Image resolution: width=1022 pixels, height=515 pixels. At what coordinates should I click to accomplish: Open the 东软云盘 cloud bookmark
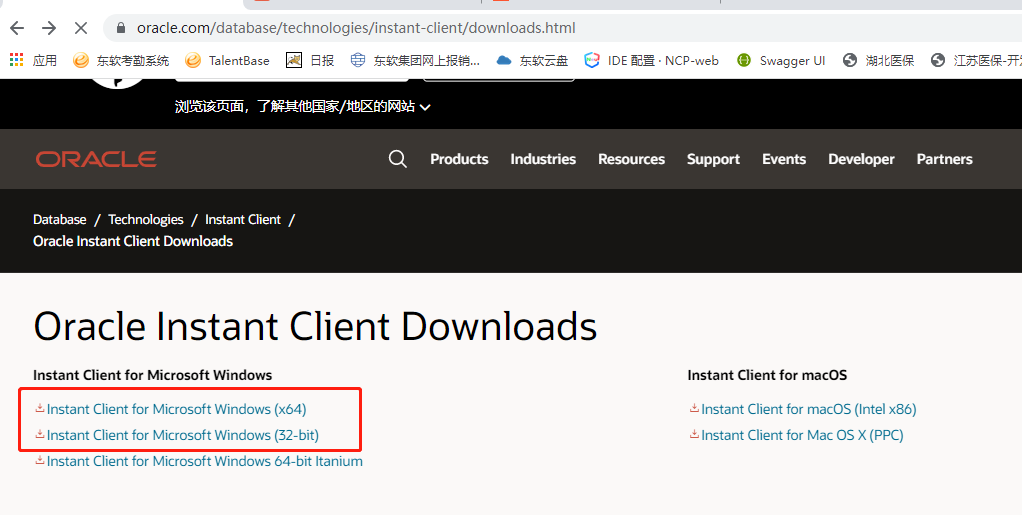pos(532,61)
